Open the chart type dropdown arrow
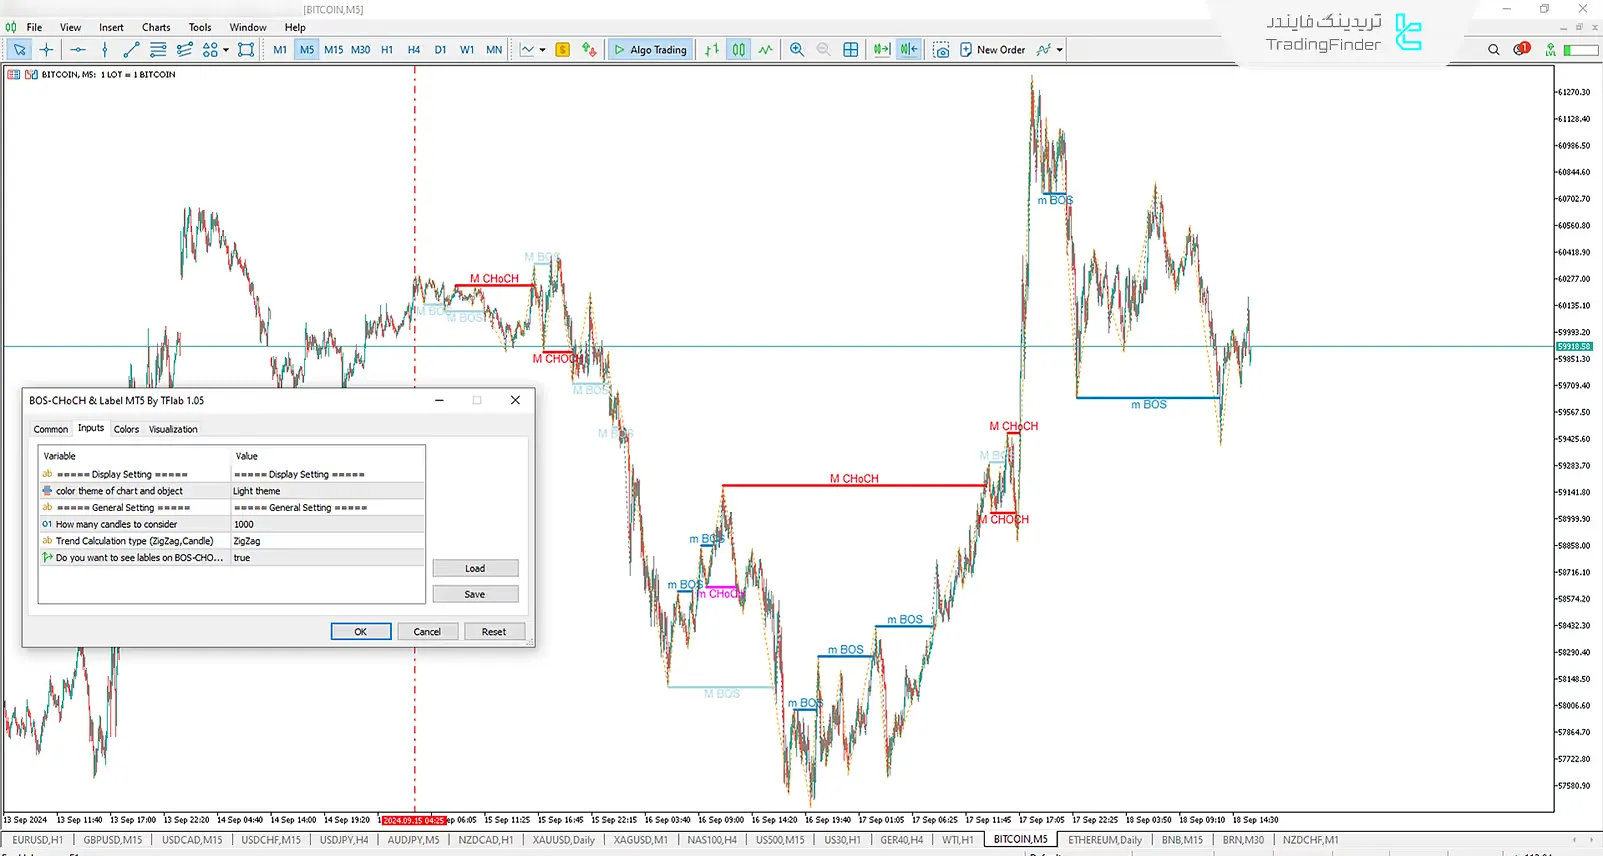1603x856 pixels. [x=543, y=50]
